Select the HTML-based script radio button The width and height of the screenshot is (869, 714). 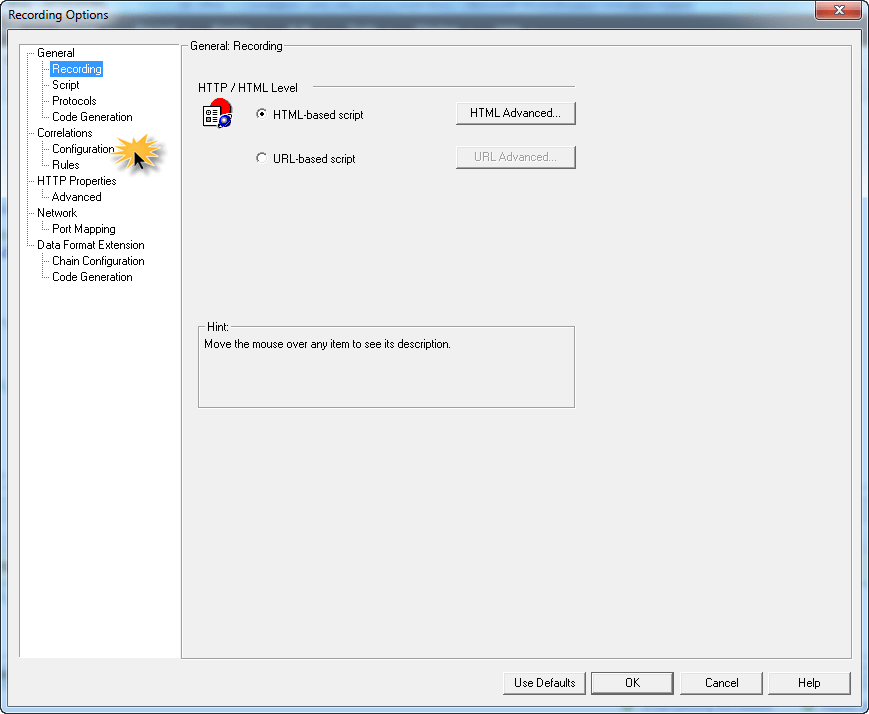coord(262,114)
